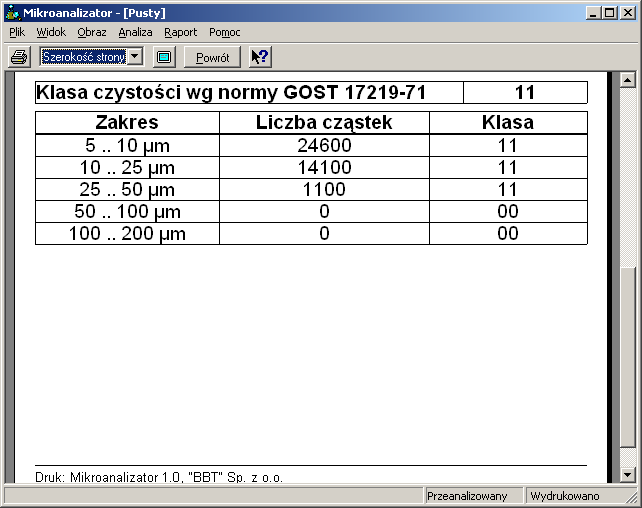Click the Liczba cząstek column header
This screenshot has width=642, height=508.
(324, 122)
